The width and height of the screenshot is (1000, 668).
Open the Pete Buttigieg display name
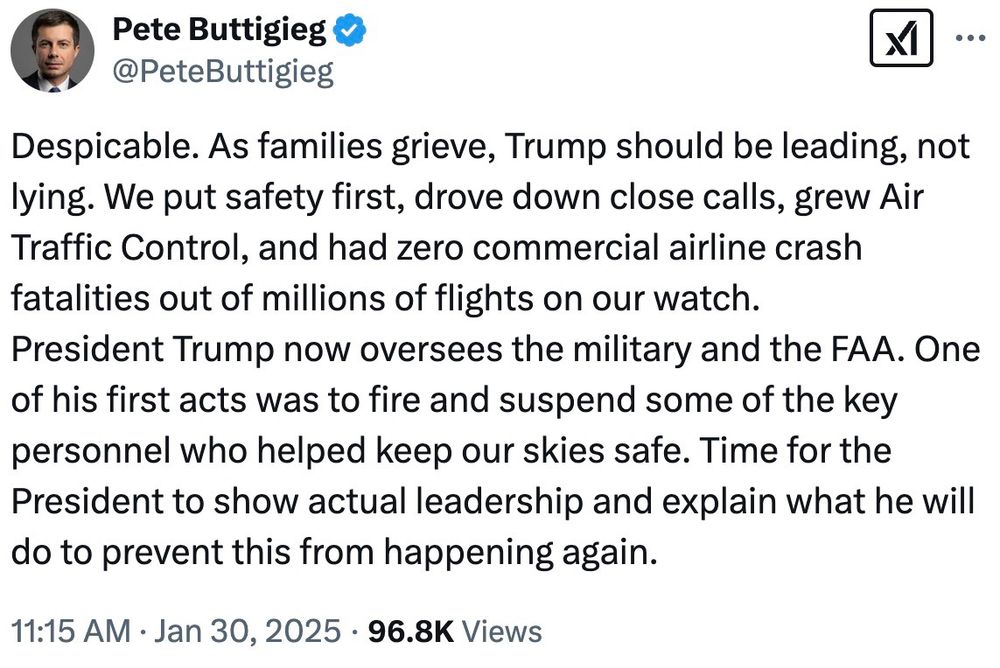[219, 30]
